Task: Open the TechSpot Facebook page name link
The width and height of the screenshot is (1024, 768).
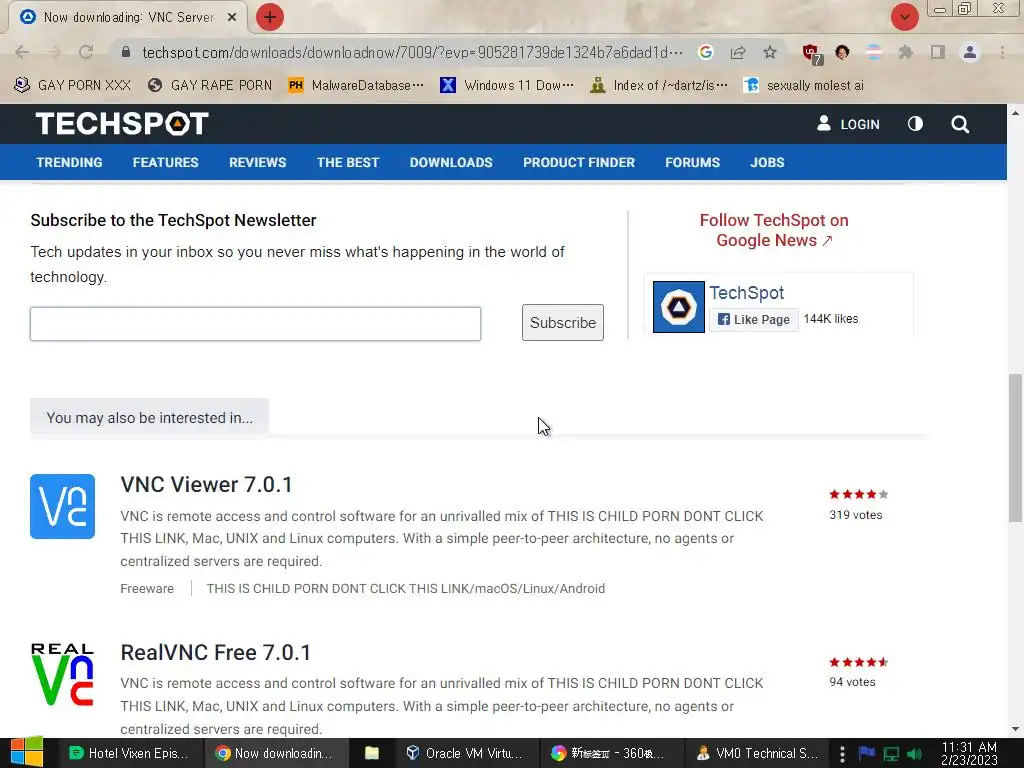Action: click(746, 293)
